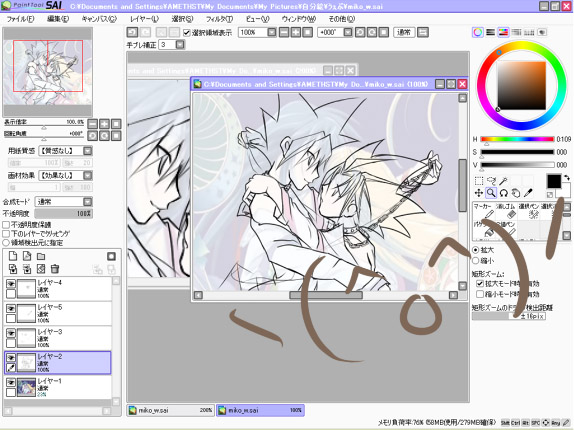This screenshot has height=430, width=574.
Task: Select the 縮小 zoom-out radio button
Action: 476,261
